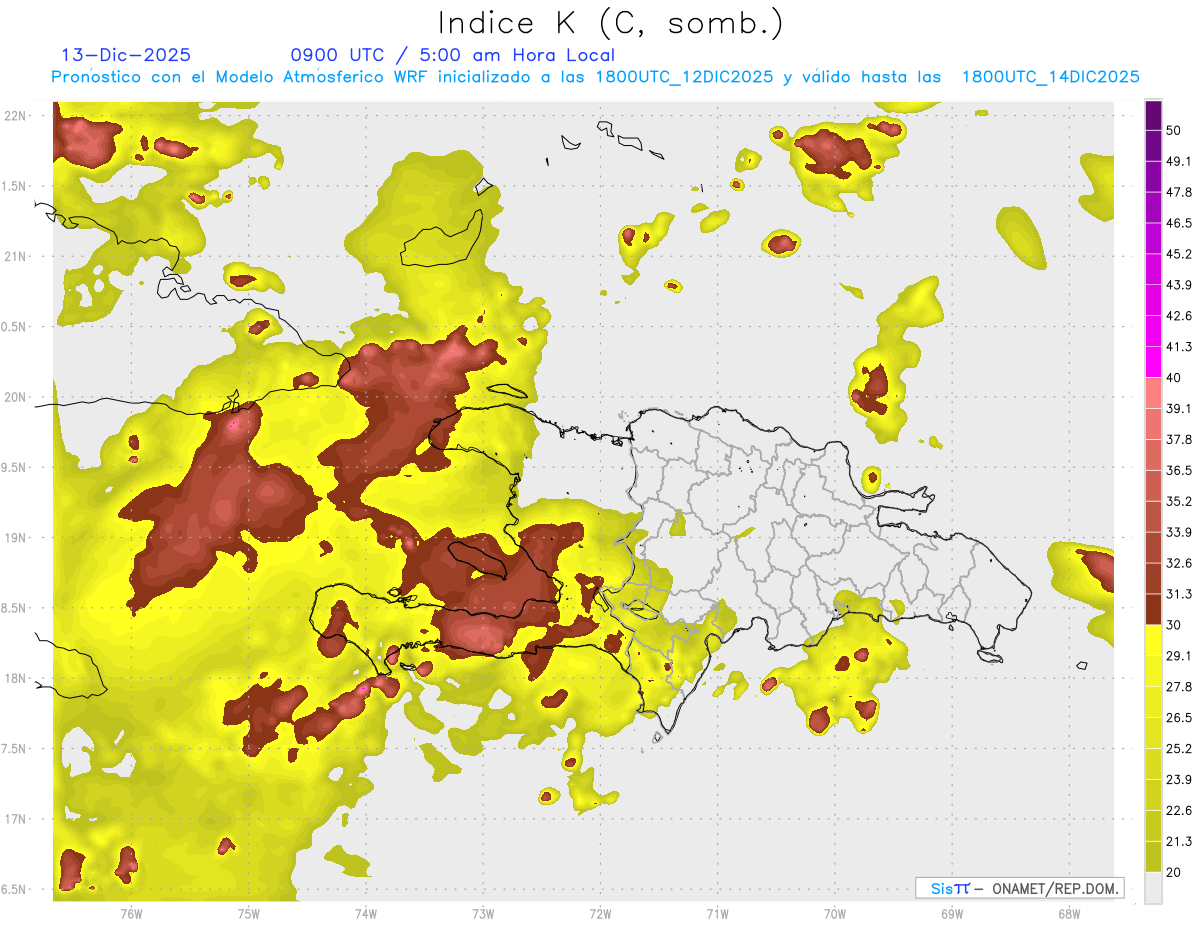This screenshot has height=927, width=1200.
Task: Click colorbar value "23.9"
Action: (x=1179, y=780)
